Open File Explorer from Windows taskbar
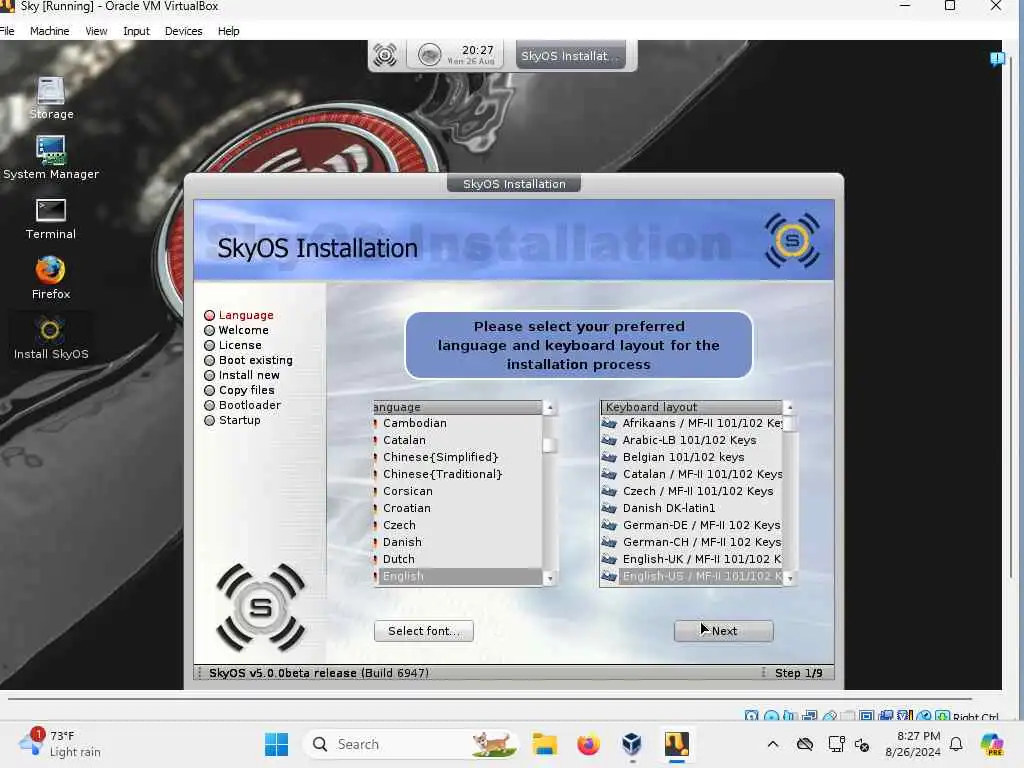 click(x=544, y=744)
